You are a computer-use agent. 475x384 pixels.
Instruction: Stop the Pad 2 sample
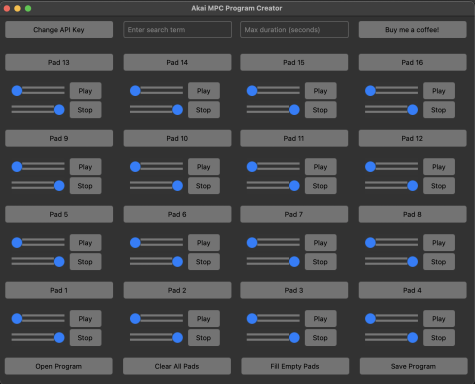point(204,338)
